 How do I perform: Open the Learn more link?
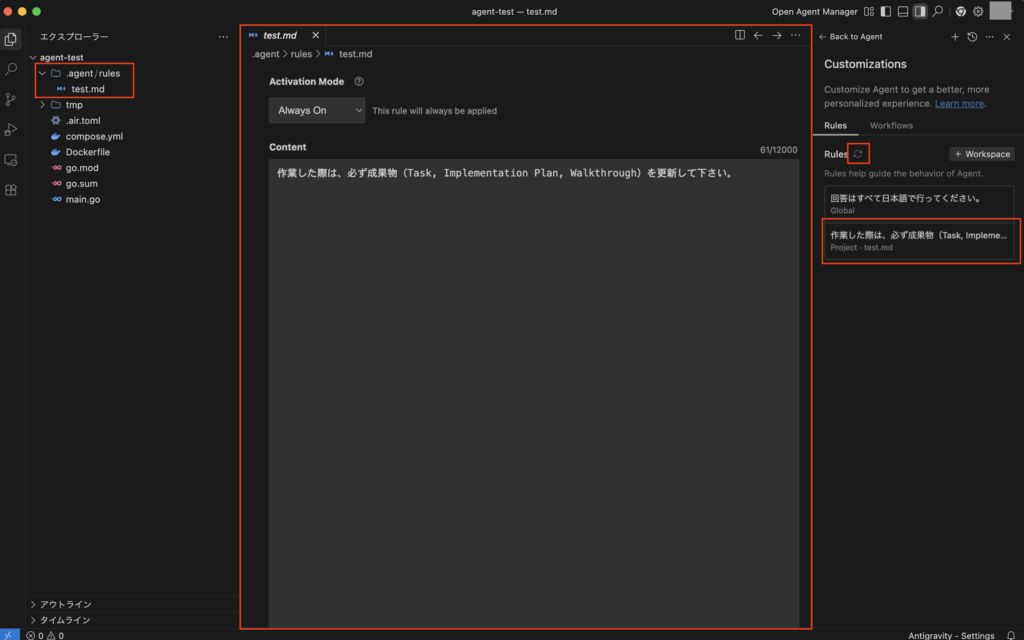pyautogui.click(x=959, y=104)
